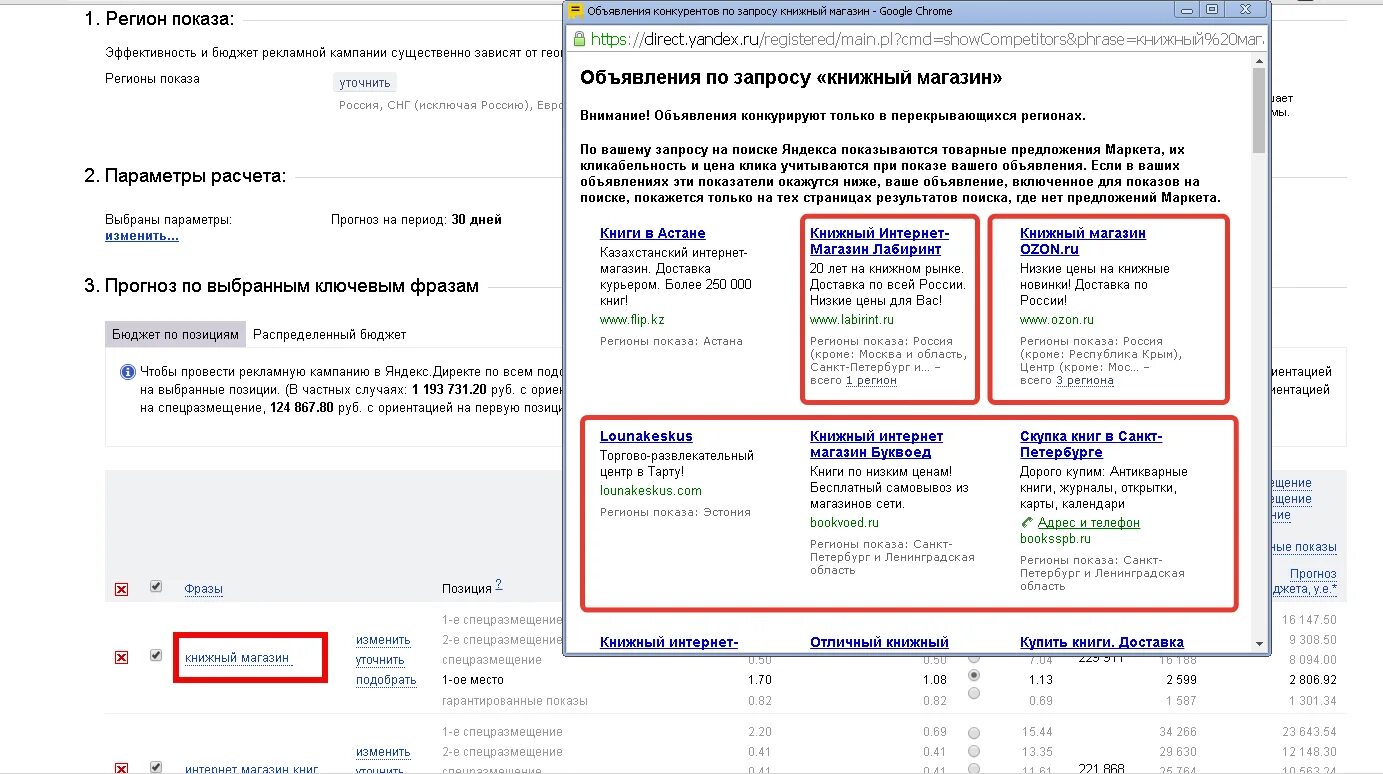Click the Регионы показа: Астана text
The image size is (1383, 774).
(x=671, y=341)
